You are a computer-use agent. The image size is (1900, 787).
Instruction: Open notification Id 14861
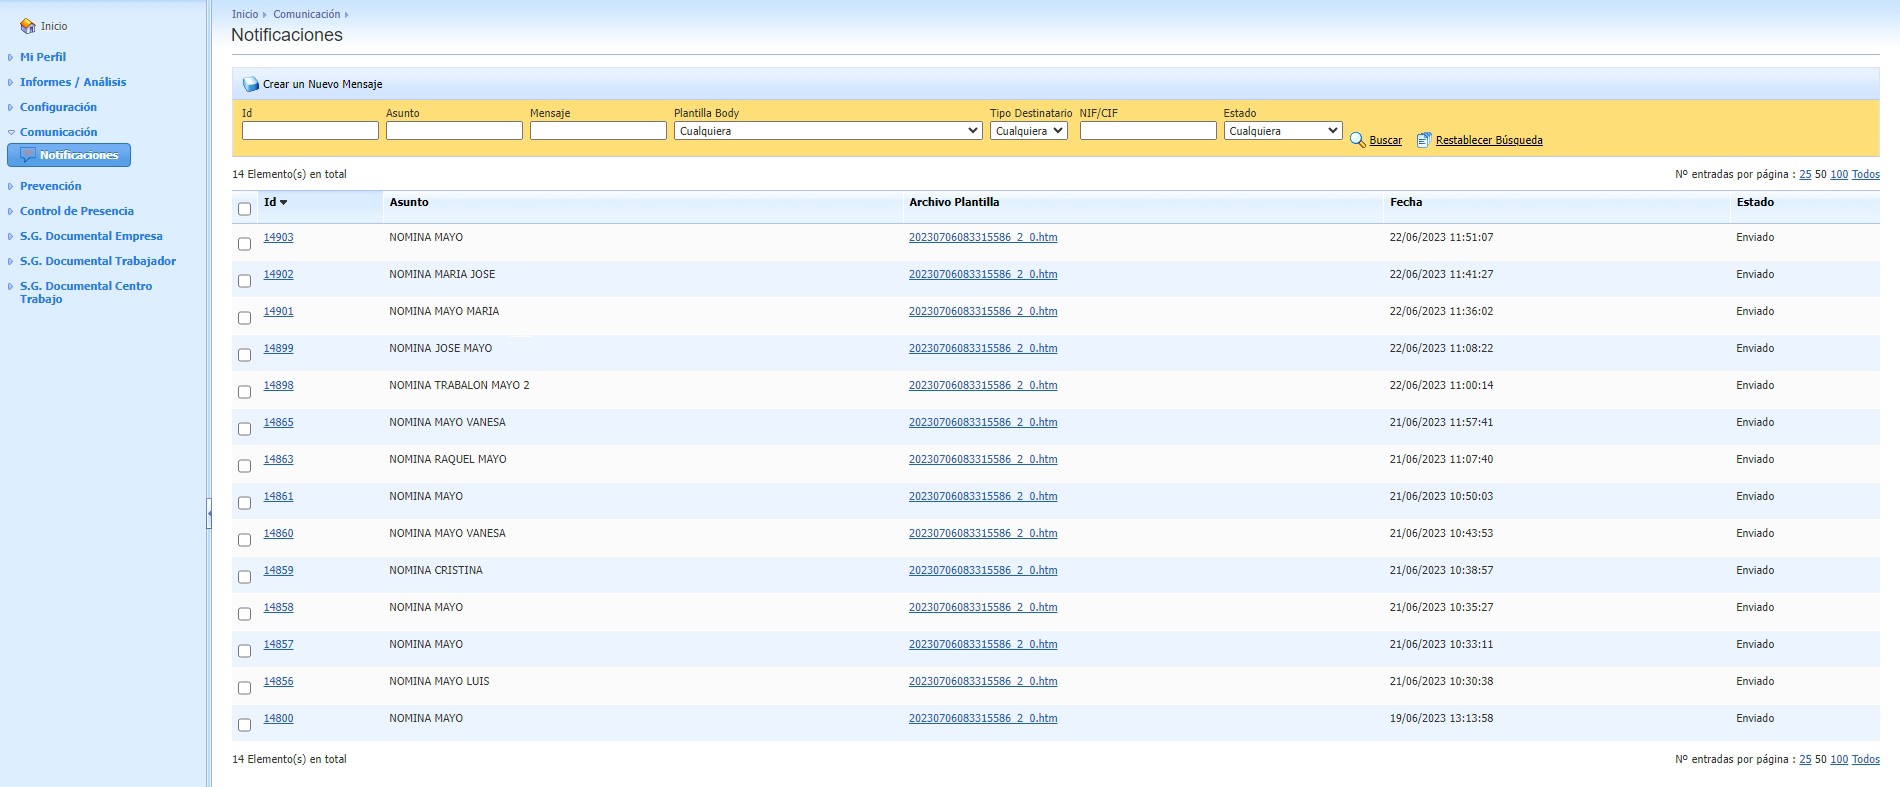tap(278, 496)
